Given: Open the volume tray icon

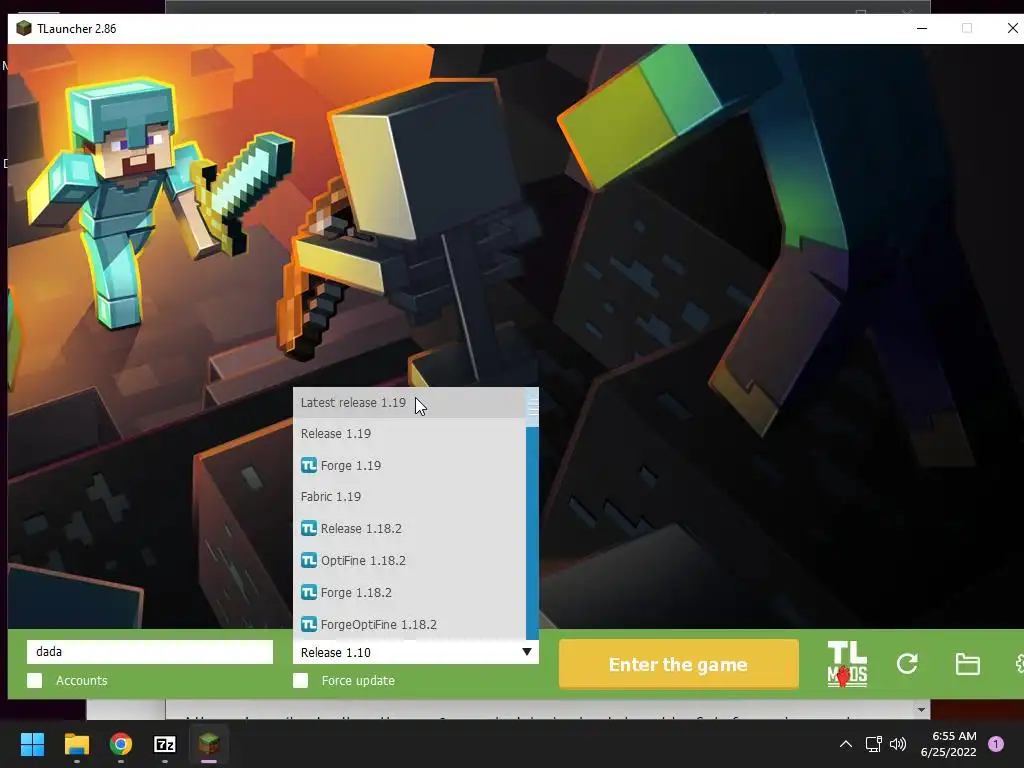Looking at the screenshot, I should click(899, 744).
